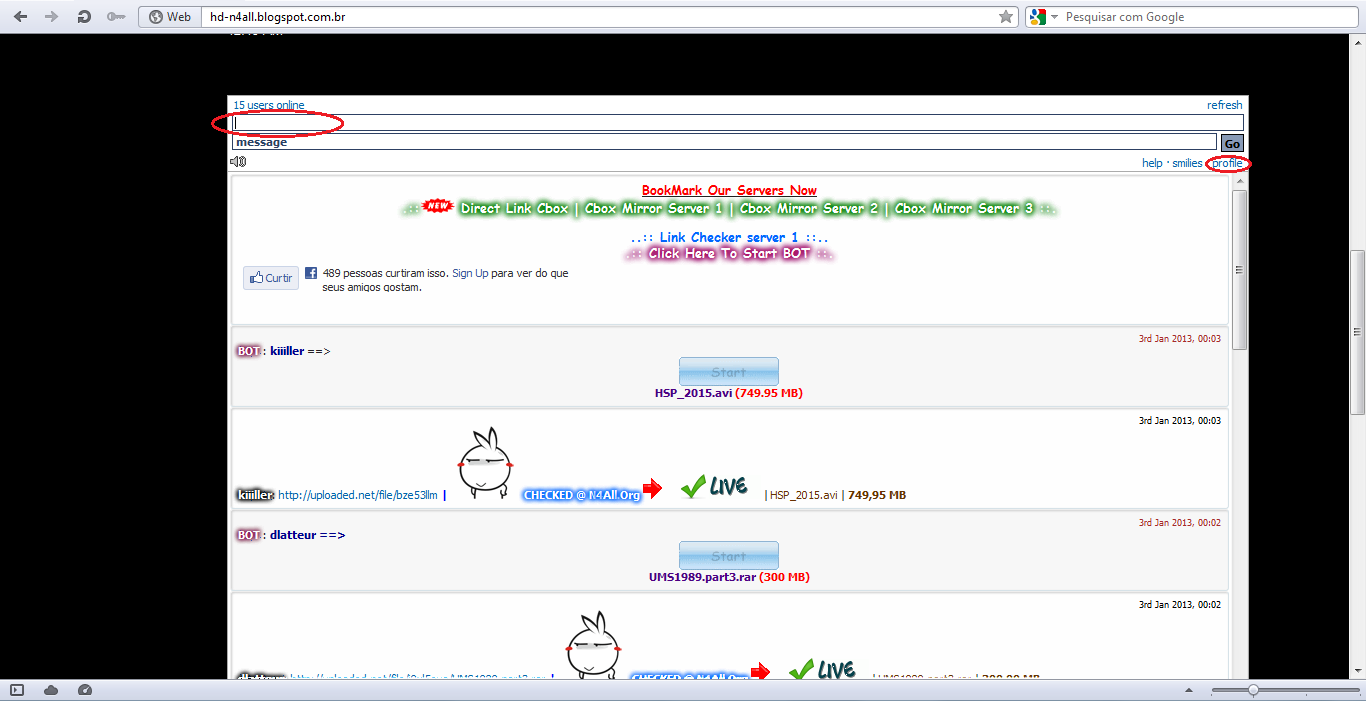Like the page with Curtir button
The width and height of the screenshot is (1366, 701).
click(x=271, y=278)
